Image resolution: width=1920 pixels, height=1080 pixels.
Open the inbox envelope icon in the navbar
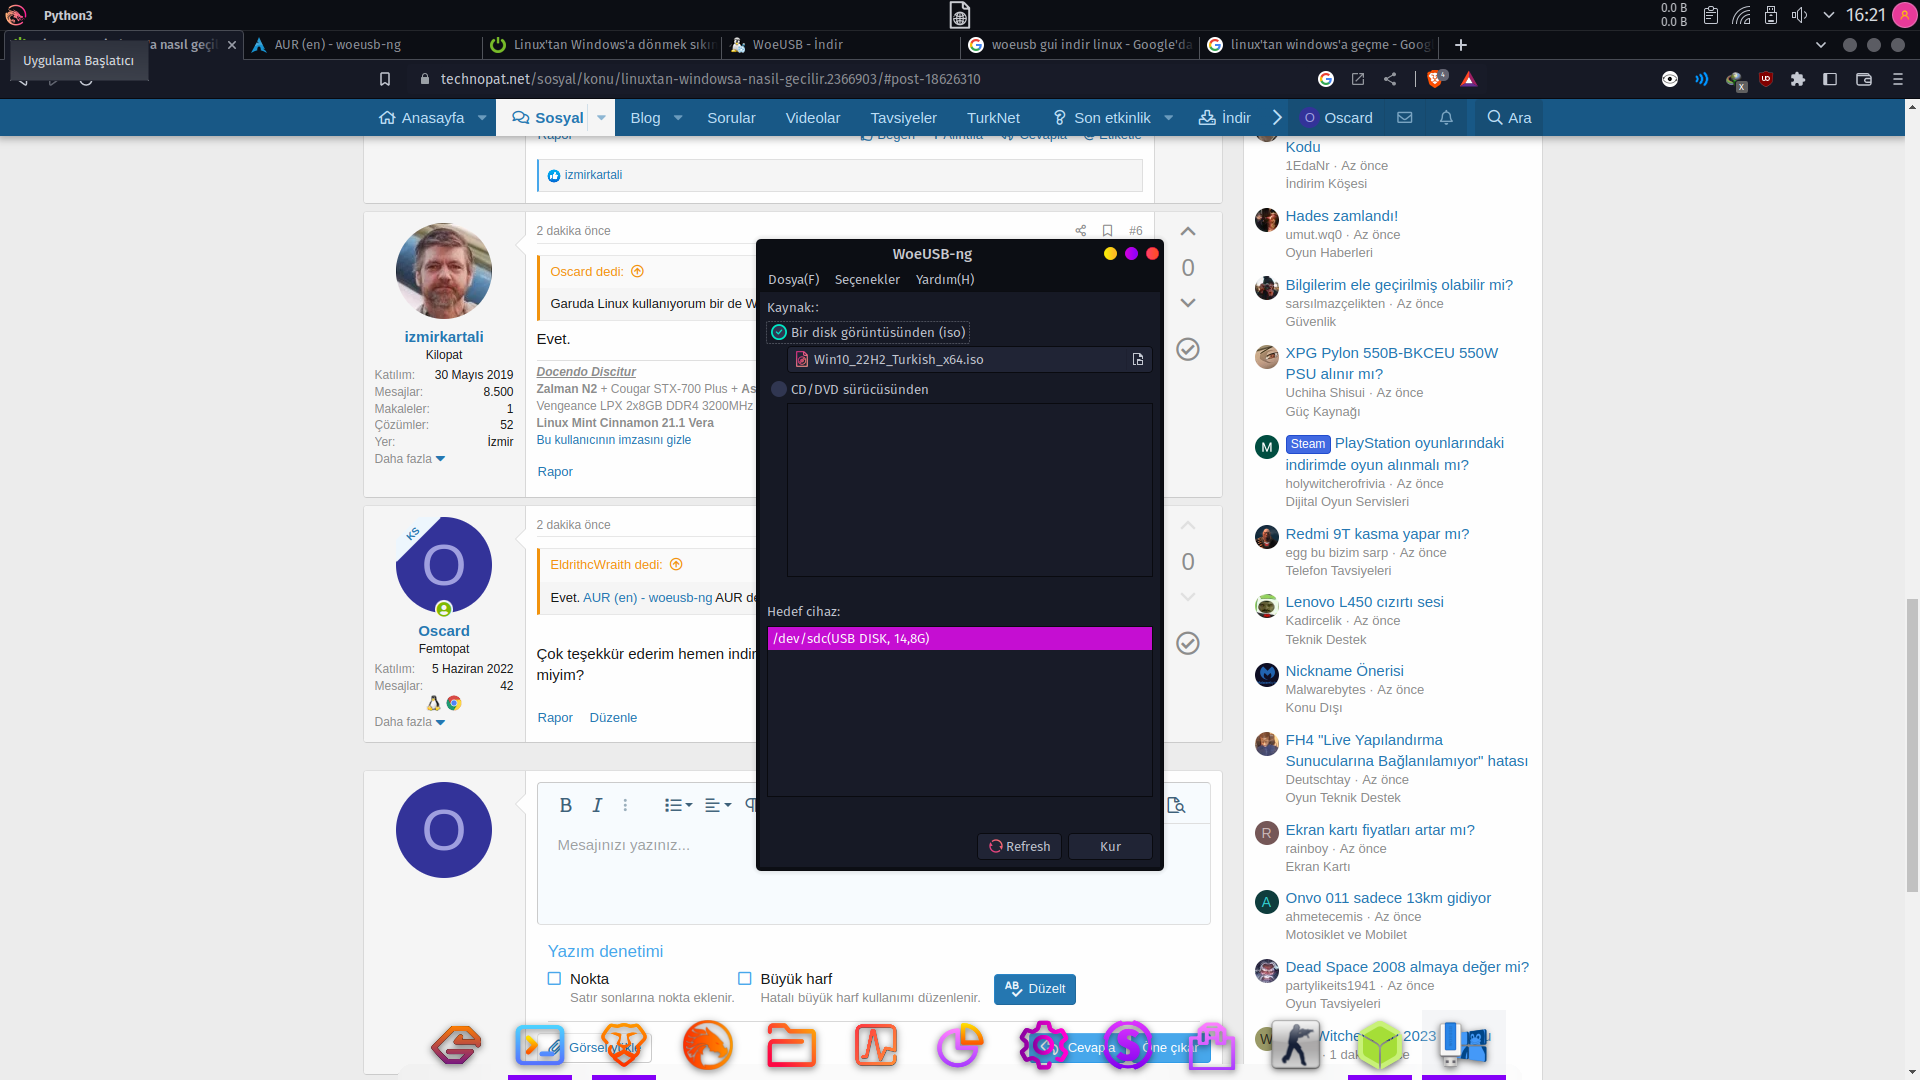click(1404, 118)
